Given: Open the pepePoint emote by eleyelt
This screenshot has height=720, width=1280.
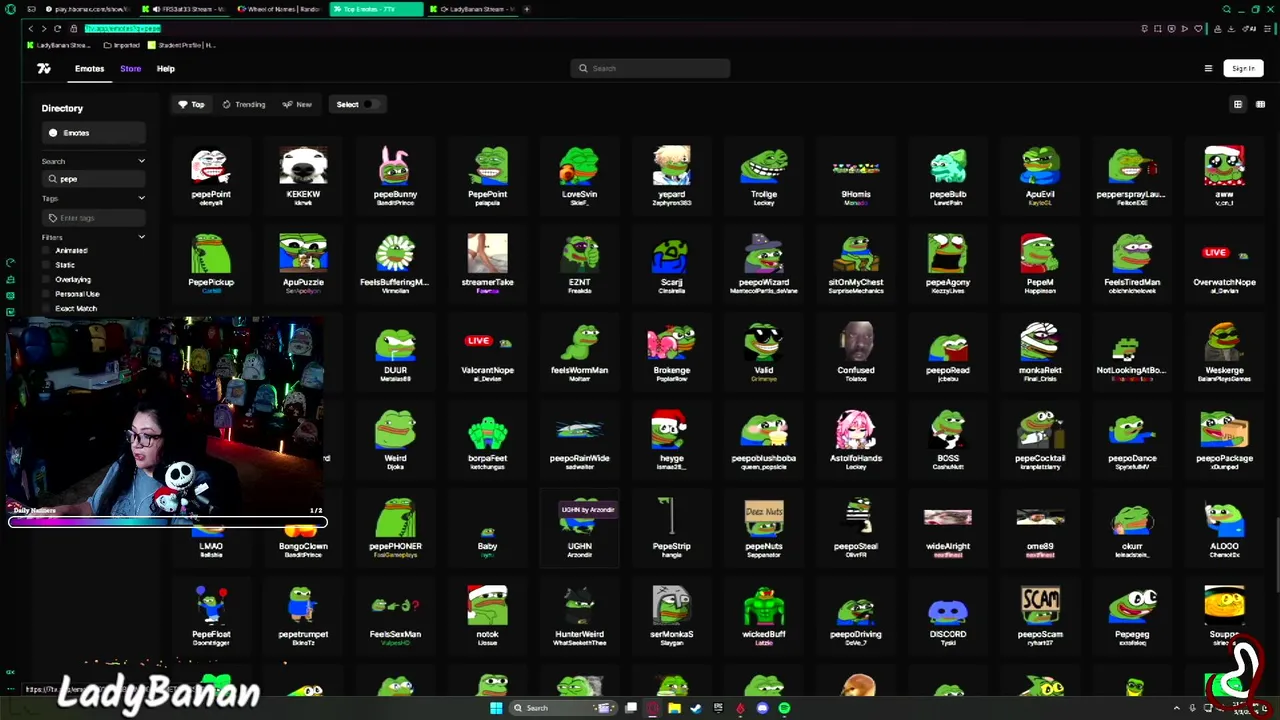Looking at the screenshot, I should (211, 176).
